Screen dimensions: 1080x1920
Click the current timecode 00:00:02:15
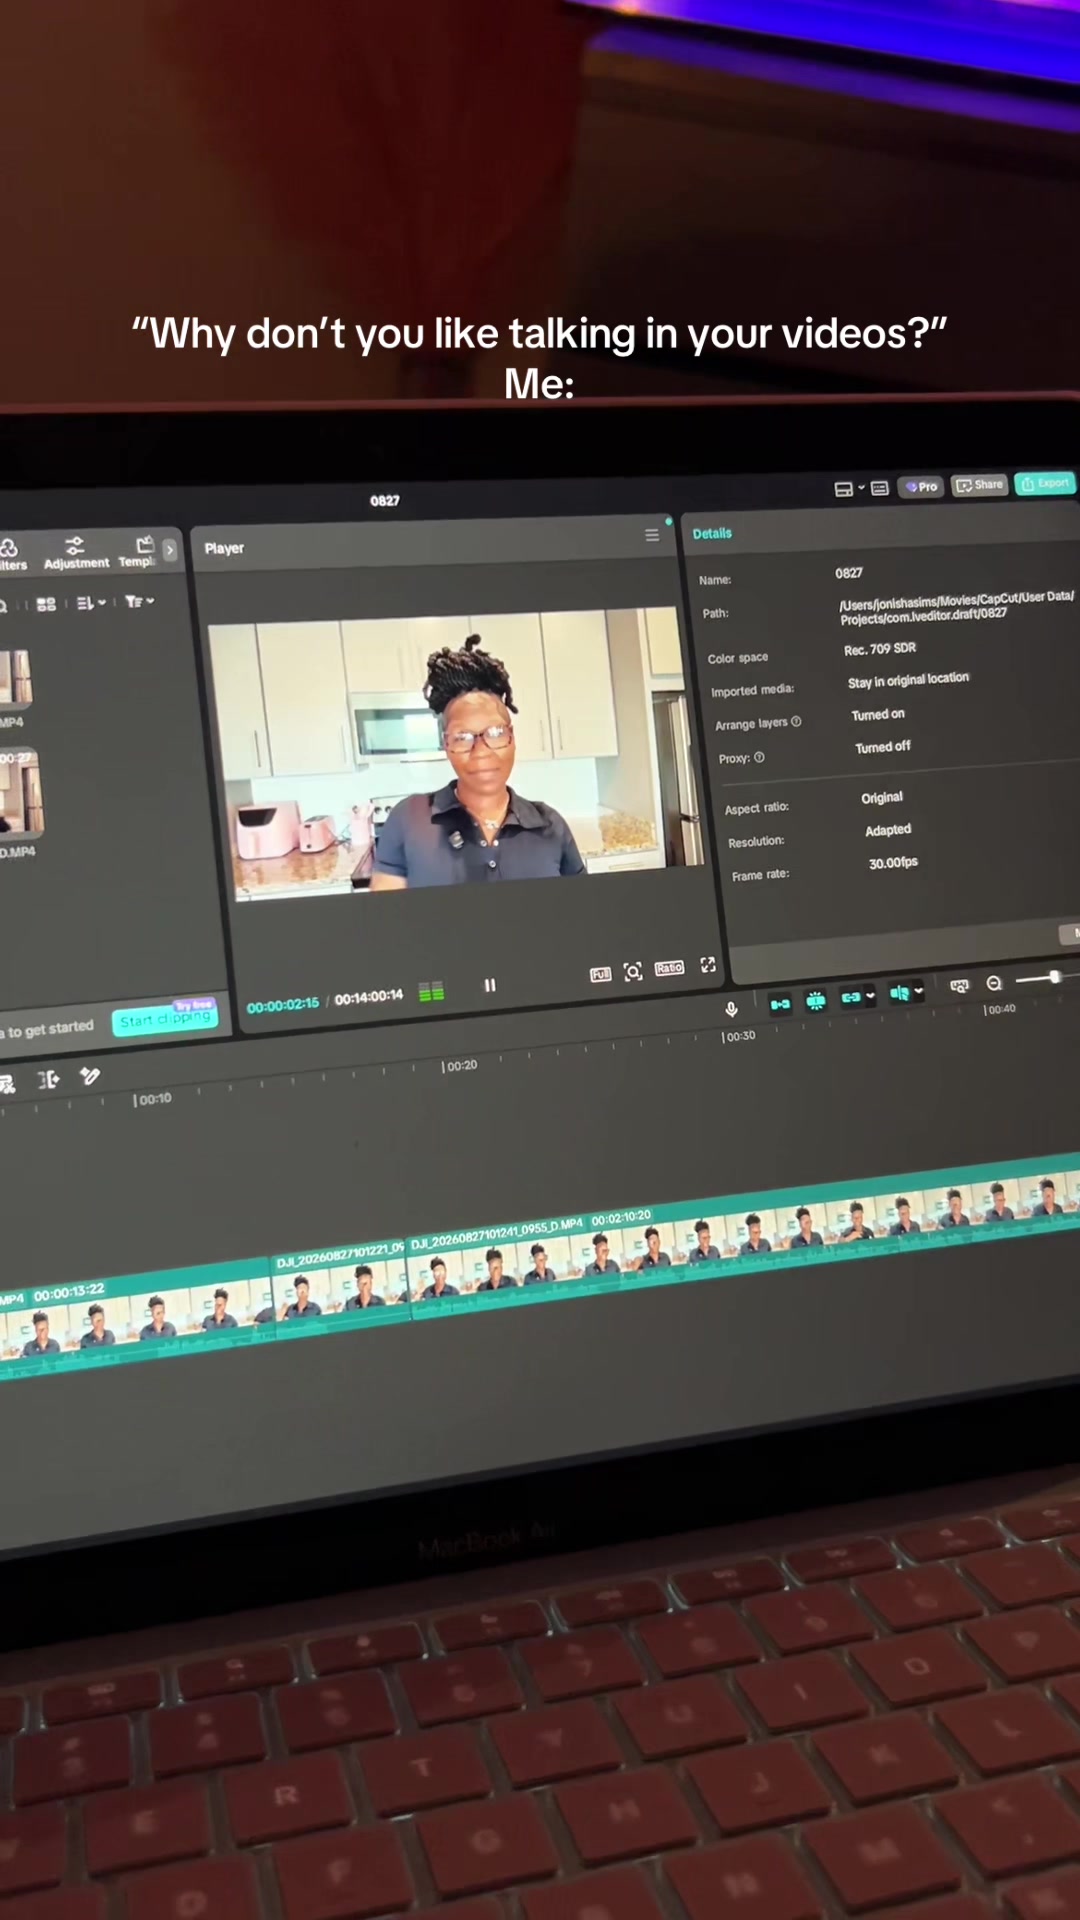tap(283, 1004)
